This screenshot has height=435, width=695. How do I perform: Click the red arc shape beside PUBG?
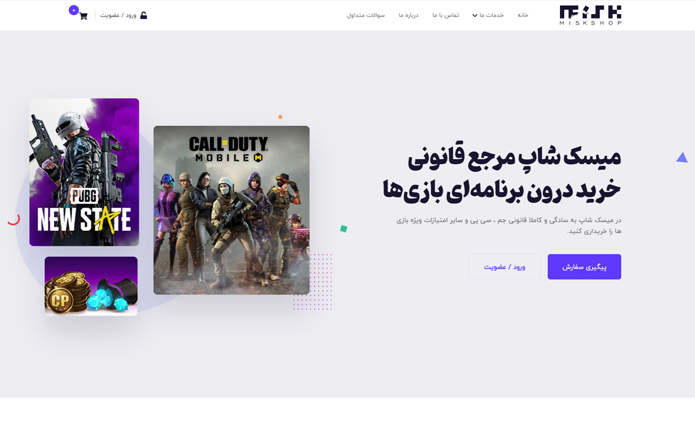point(14,219)
